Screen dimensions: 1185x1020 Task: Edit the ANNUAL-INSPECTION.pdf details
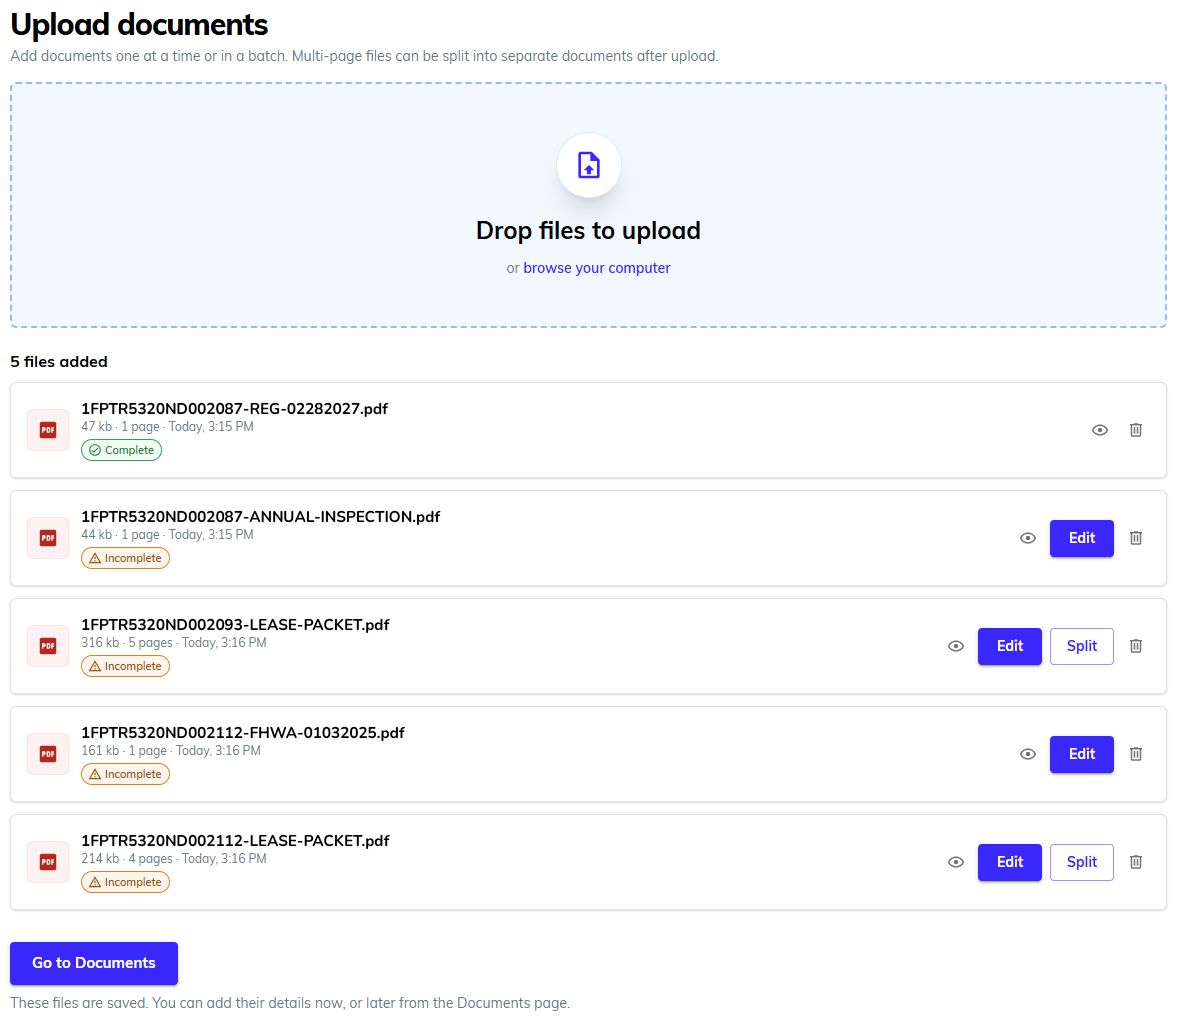click(1081, 538)
